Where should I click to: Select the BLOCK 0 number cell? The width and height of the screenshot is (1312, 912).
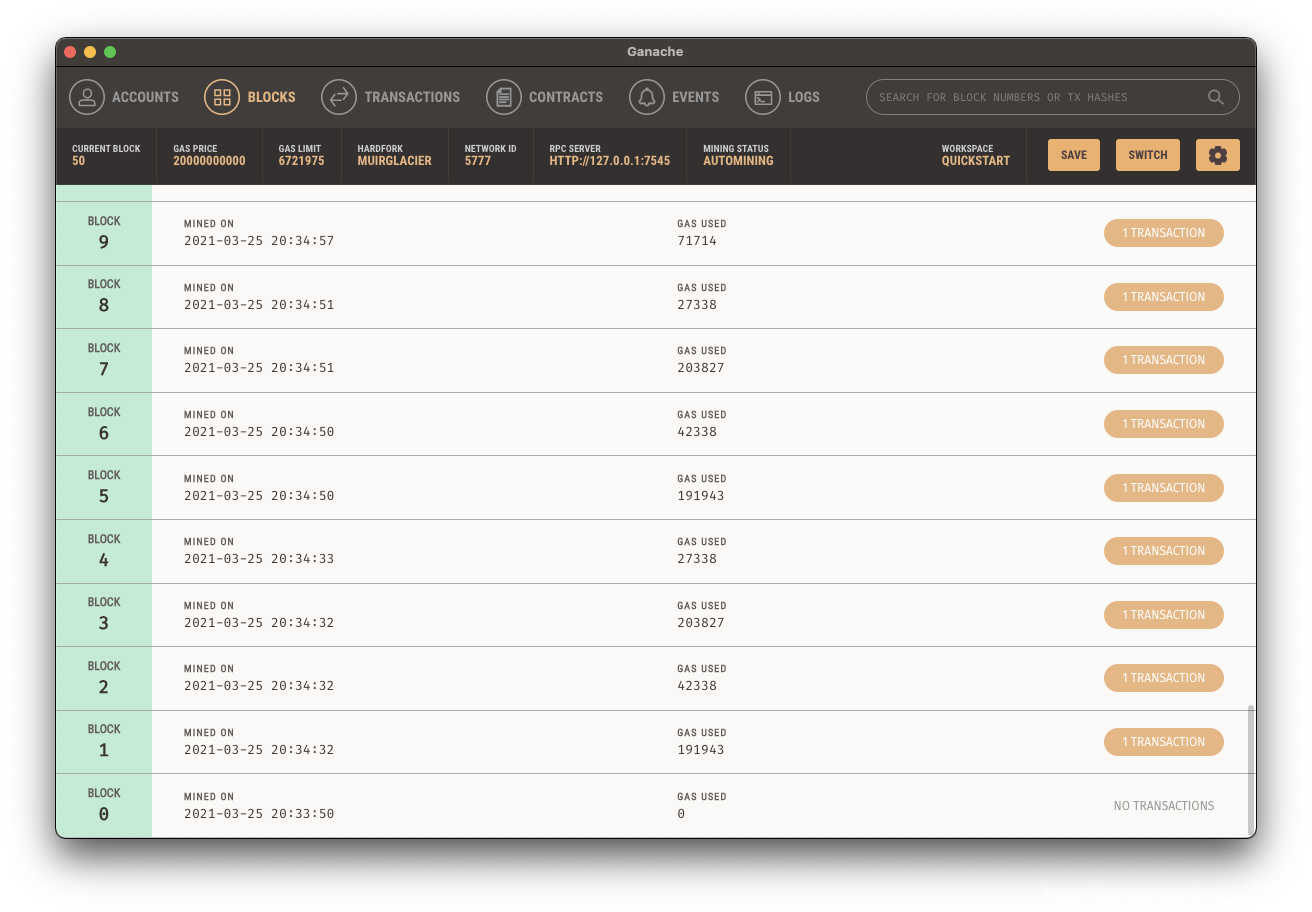[104, 806]
